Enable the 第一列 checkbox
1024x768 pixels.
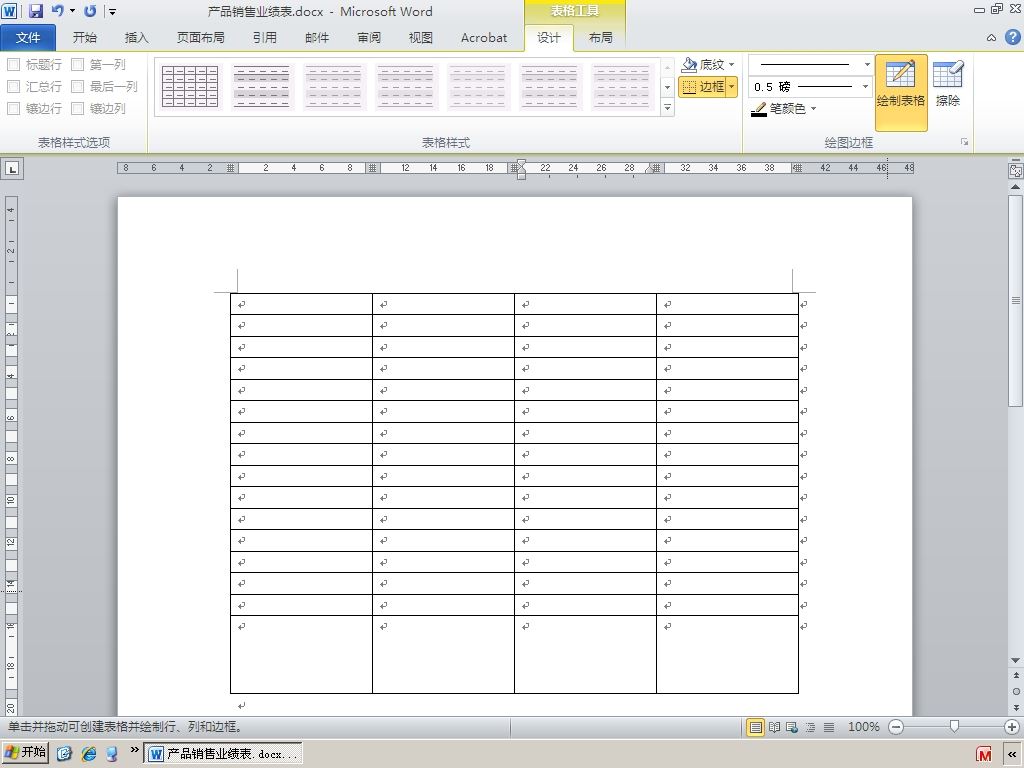click(x=77, y=64)
